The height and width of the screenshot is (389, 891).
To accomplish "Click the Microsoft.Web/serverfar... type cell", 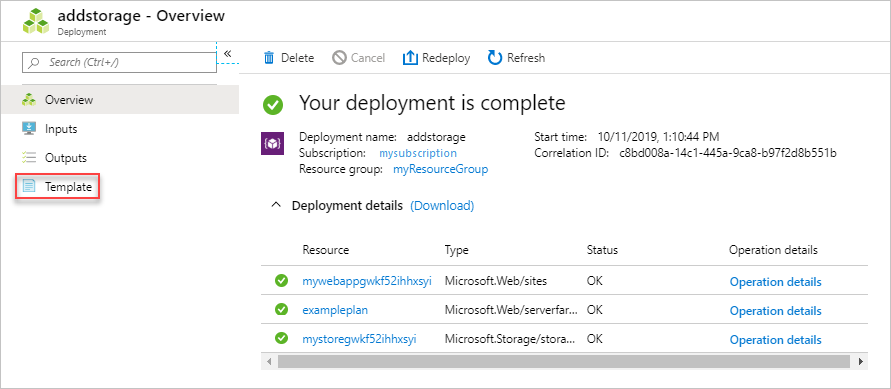I will (511, 310).
